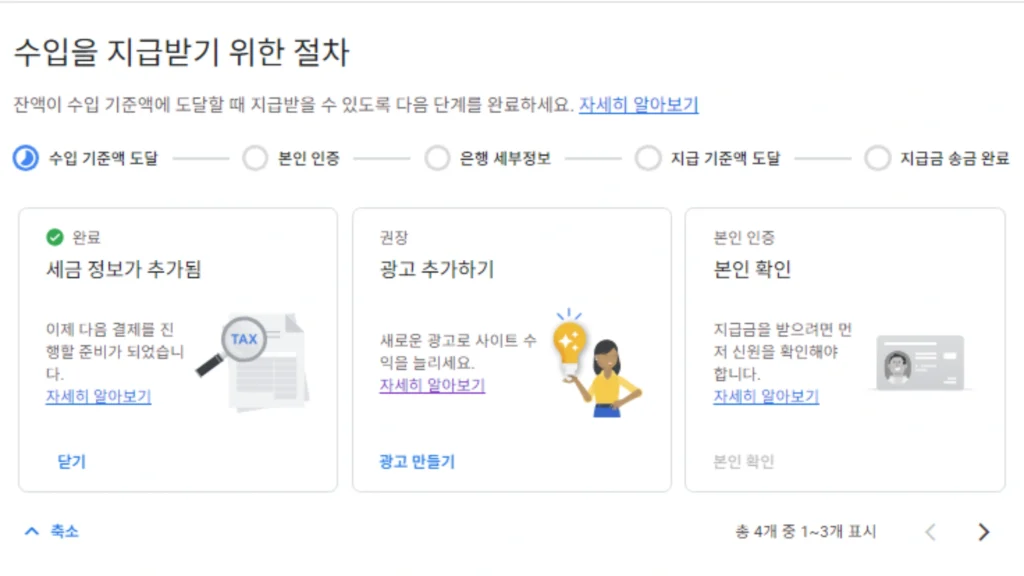Select the right pagination arrow
Image resolution: width=1024 pixels, height=576 pixels.
pos(983,531)
